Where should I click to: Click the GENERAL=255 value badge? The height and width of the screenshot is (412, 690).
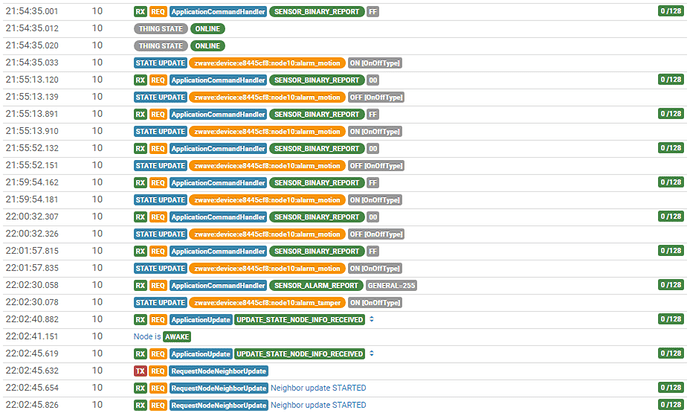[392, 285]
